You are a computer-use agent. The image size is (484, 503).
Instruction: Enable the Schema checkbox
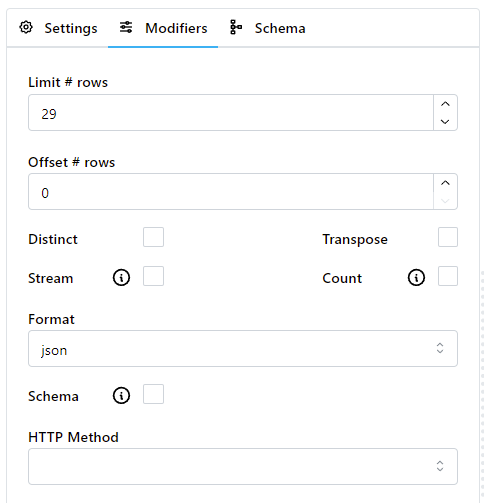click(x=153, y=394)
